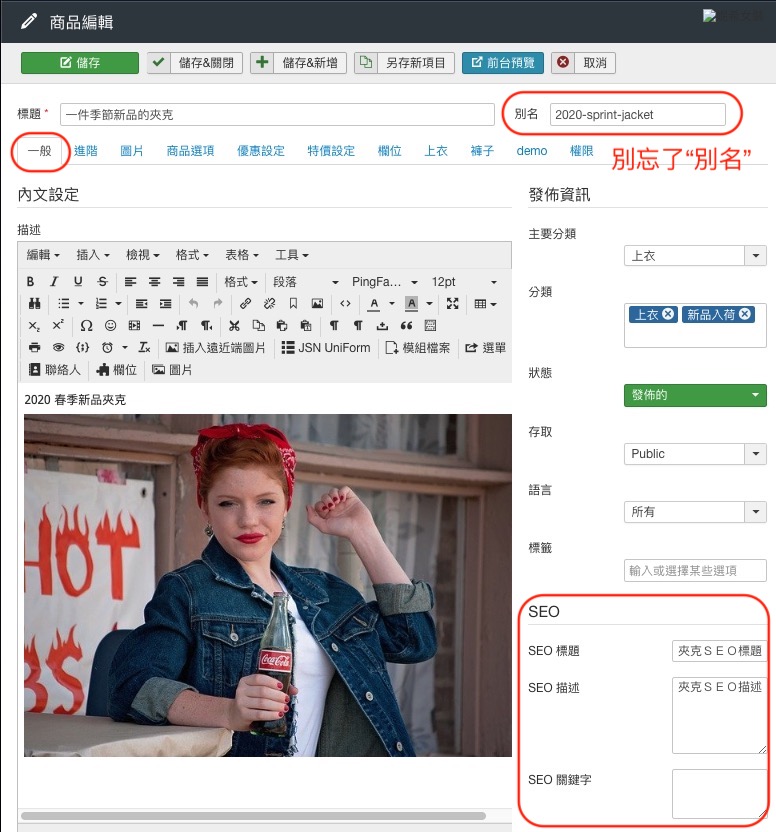Switch to the 優惠設定 tab

click(261, 151)
